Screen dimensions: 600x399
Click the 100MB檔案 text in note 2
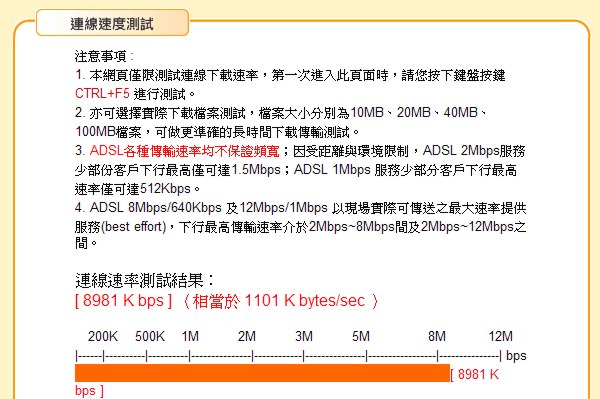point(108,132)
